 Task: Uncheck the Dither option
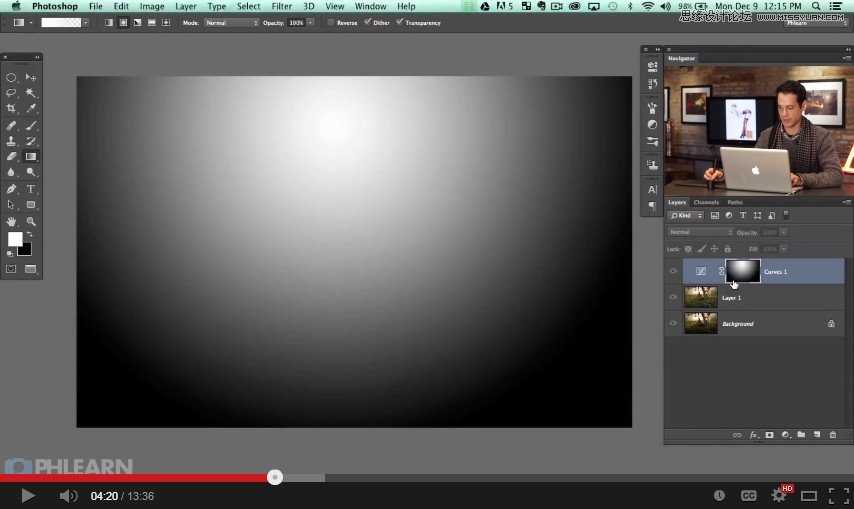pyautogui.click(x=367, y=22)
